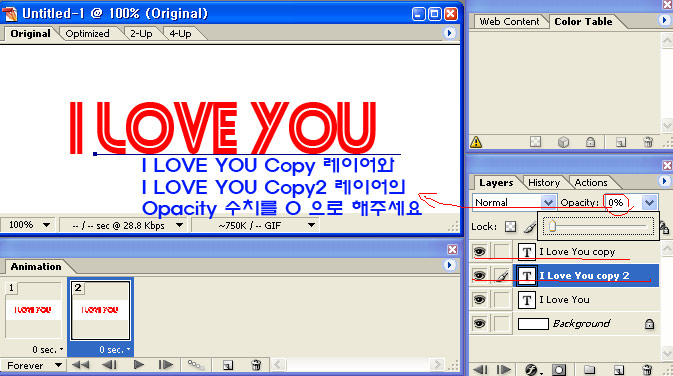The height and width of the screenshot is (376, 673).
Task: Select the Animation tab
Action: click(36, 267)
